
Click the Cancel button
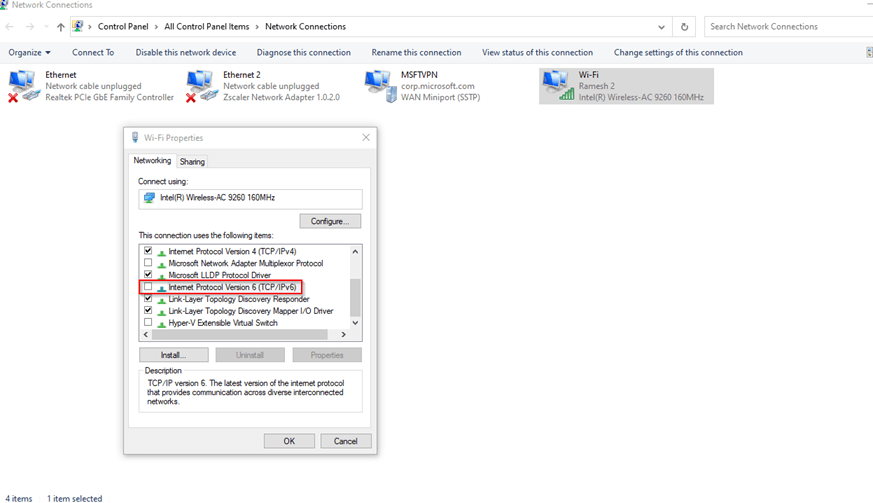(x=346, y=441)
